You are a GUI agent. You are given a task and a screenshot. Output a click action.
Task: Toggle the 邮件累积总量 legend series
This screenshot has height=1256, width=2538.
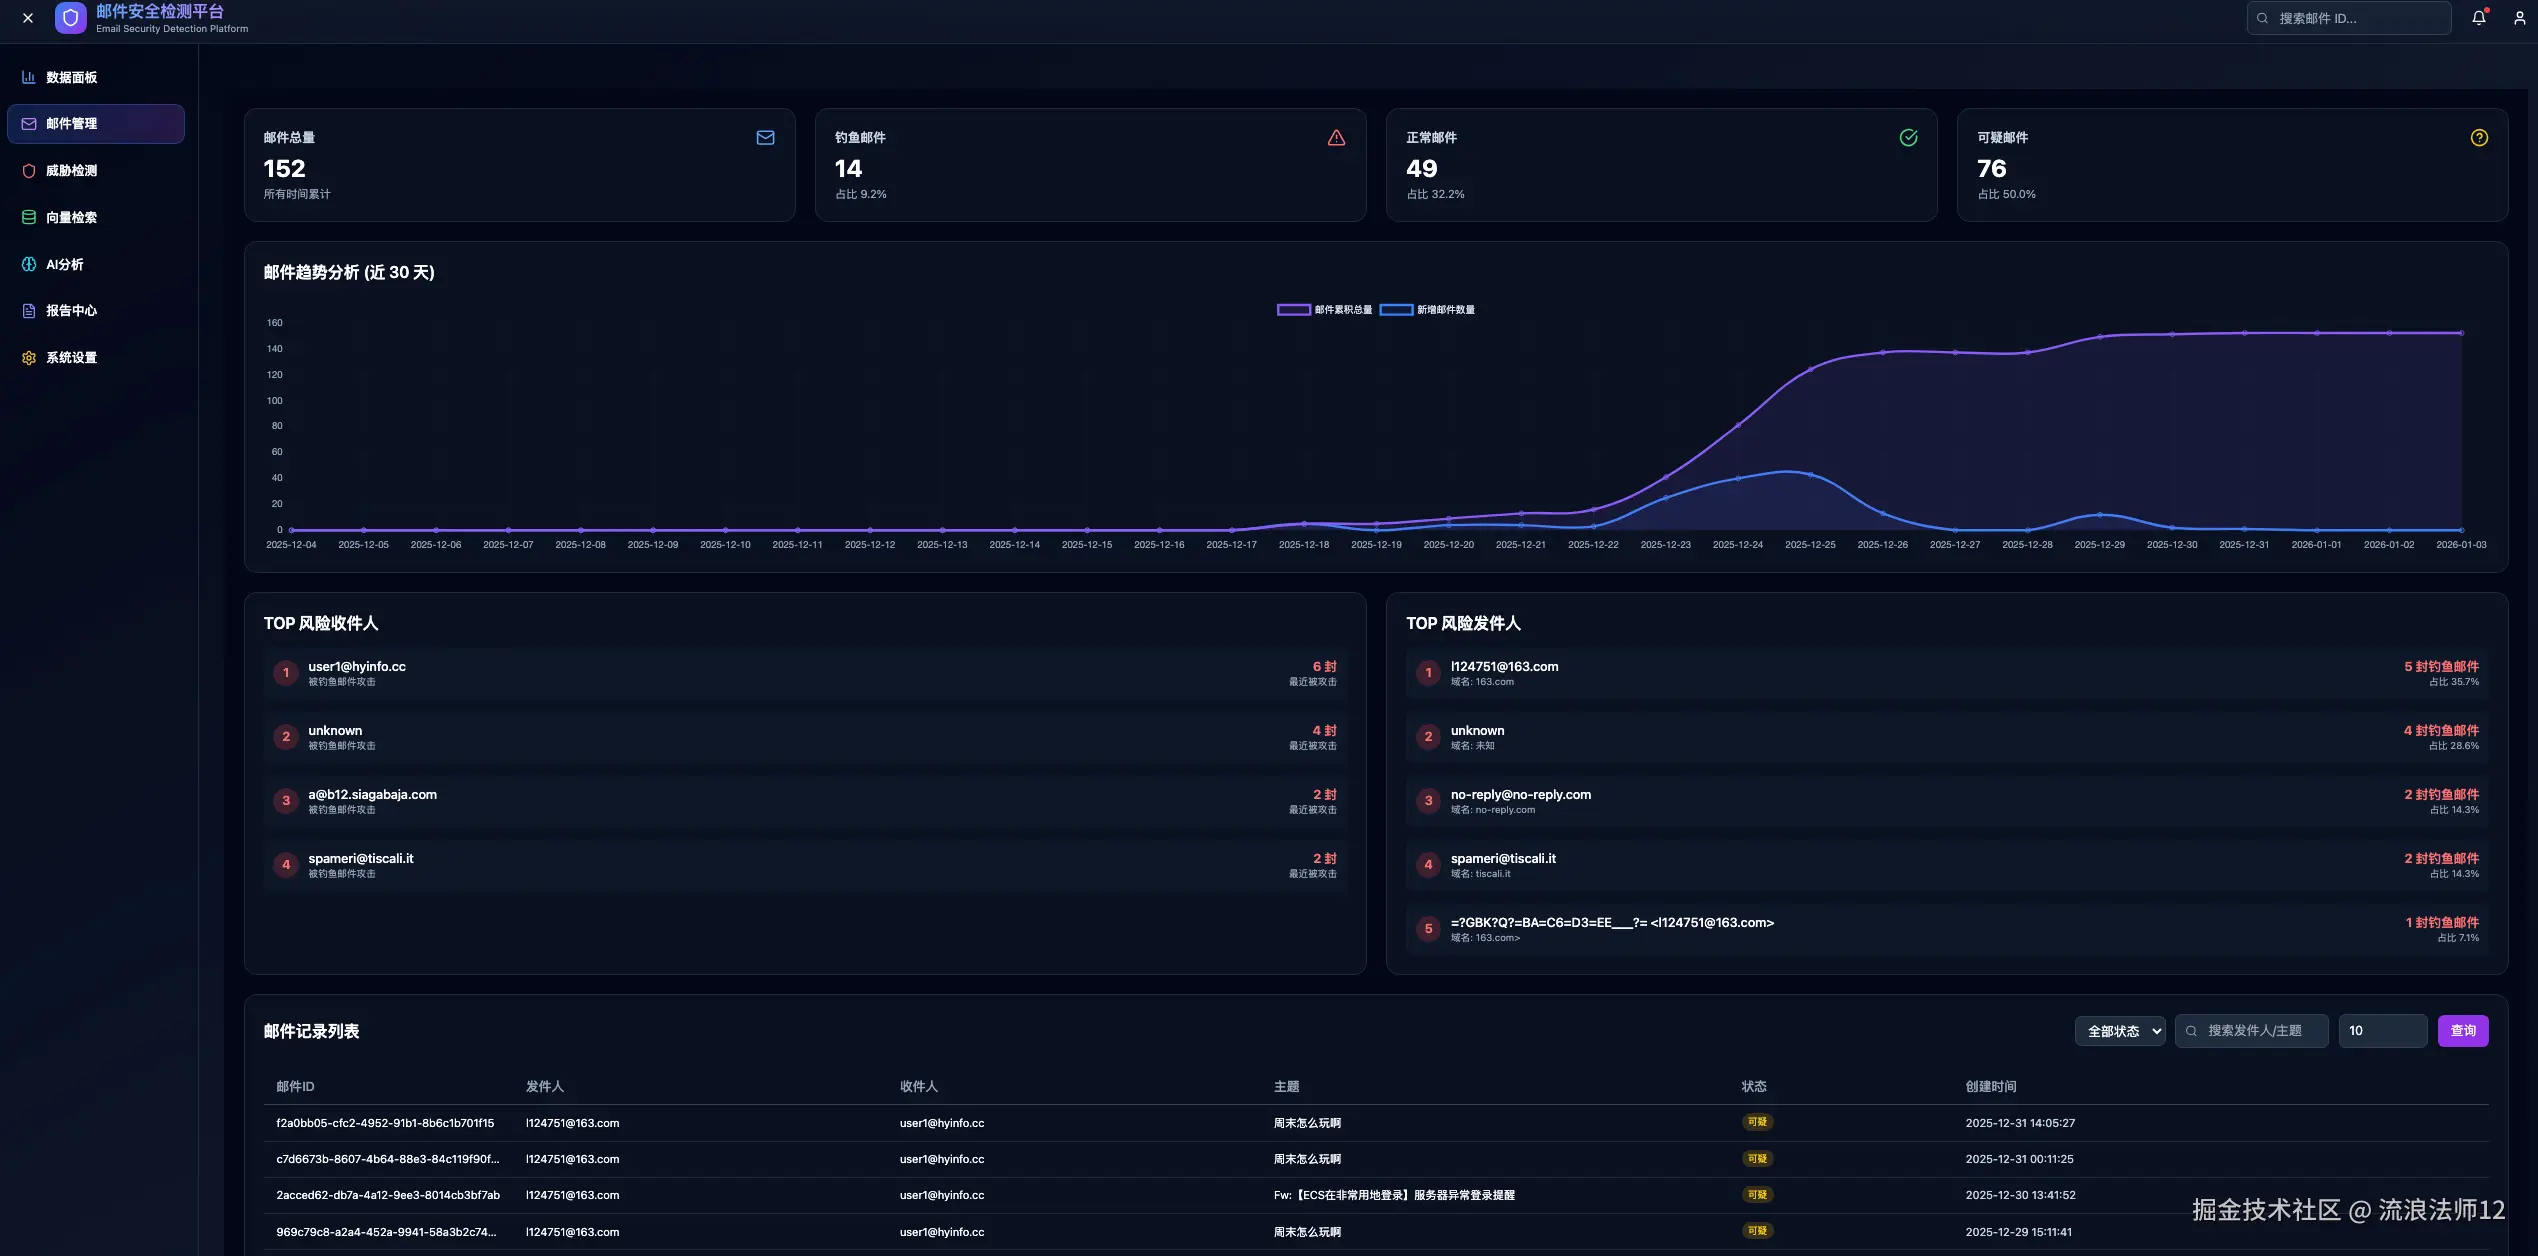1324,310
